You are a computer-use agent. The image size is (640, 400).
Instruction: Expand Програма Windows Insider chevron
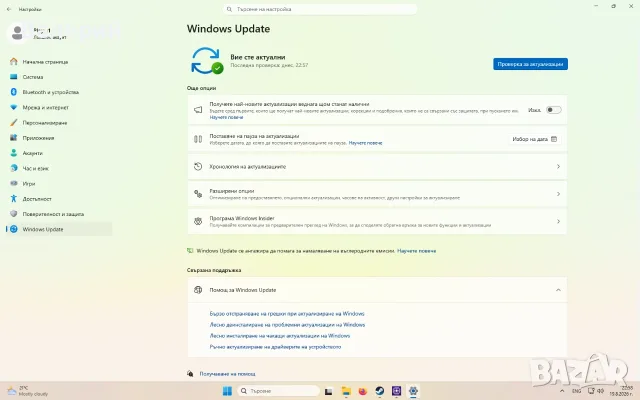(558, 221)
